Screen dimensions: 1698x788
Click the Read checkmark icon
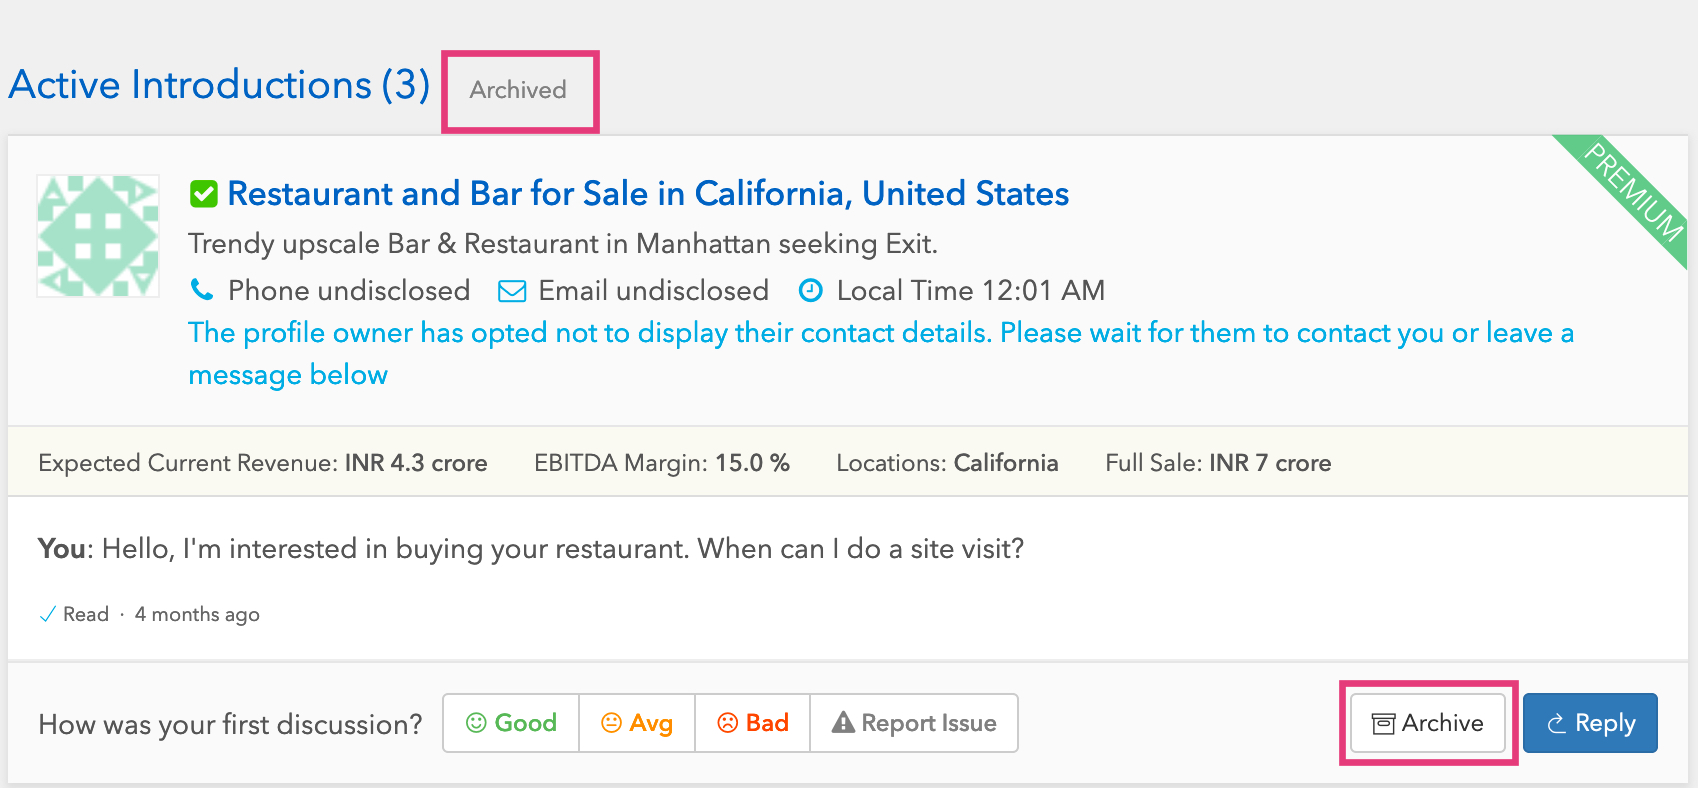point(47,614)
